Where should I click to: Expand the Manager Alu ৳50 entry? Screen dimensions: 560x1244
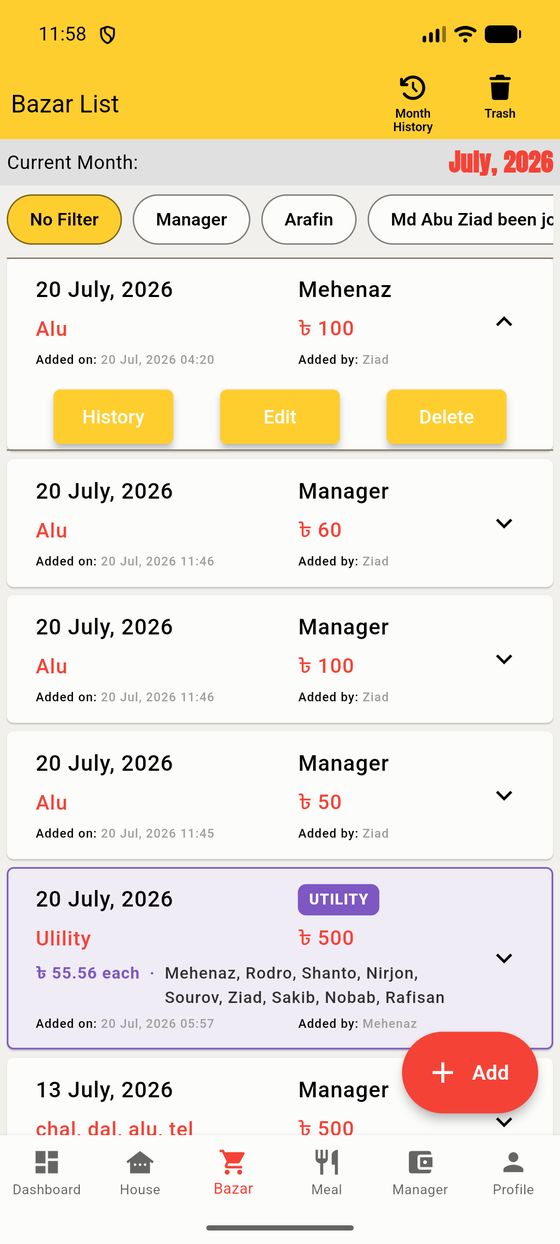tap(504, 795)
